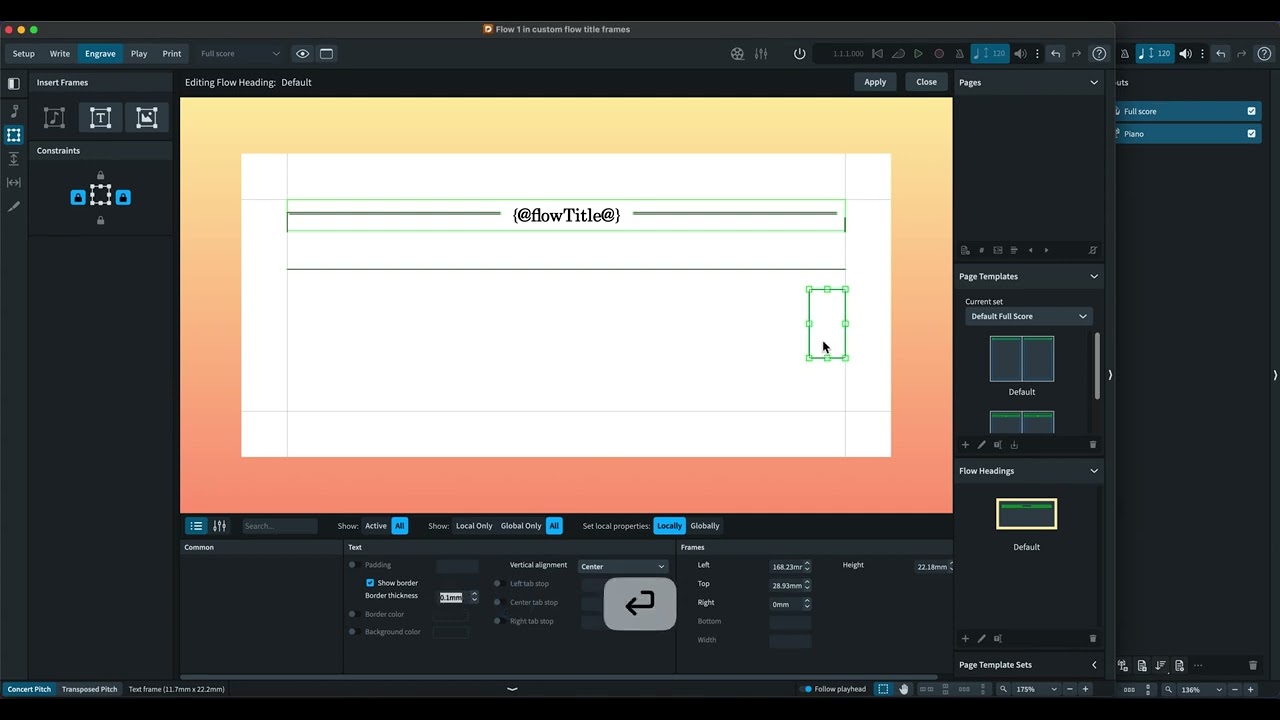The width and height of the screenshot is (1280, 720).
Task: Select the graphics frame insert tool
Action: [x=147, y=118]
